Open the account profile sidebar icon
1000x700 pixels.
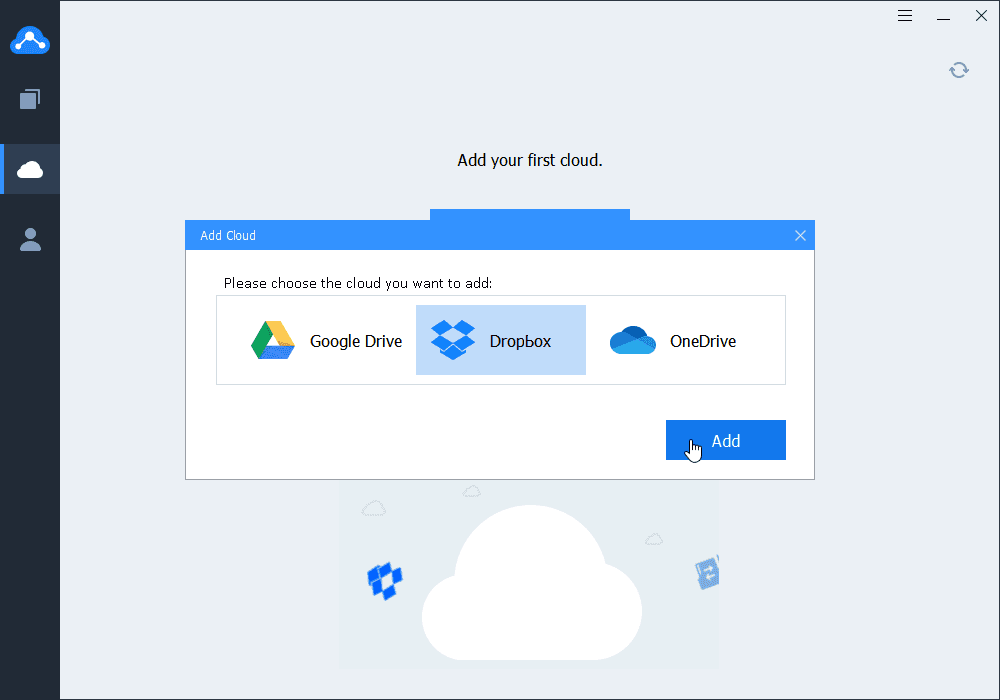pyautogui.click(x=30, y=240)
